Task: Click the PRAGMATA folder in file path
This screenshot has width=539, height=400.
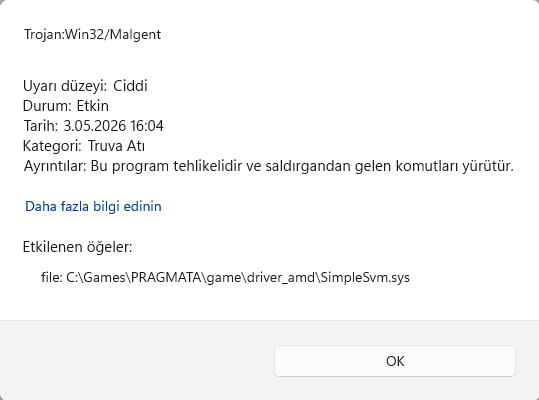Action: [166, 277]
